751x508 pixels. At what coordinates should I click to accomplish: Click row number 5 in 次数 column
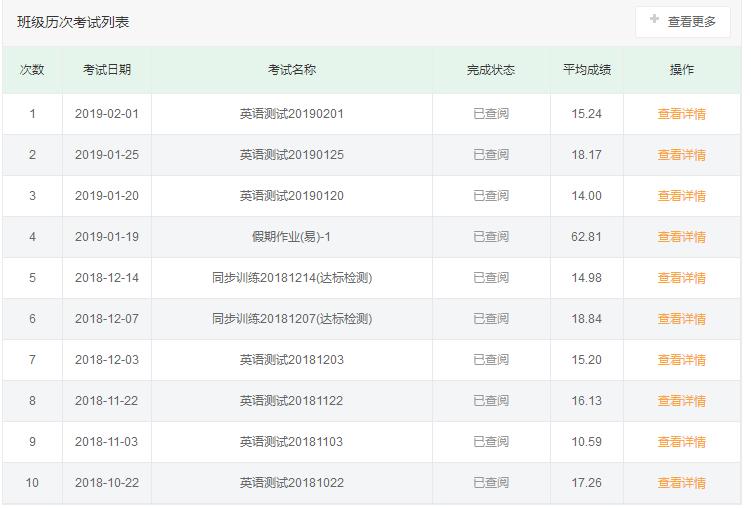tap(32, 278)
